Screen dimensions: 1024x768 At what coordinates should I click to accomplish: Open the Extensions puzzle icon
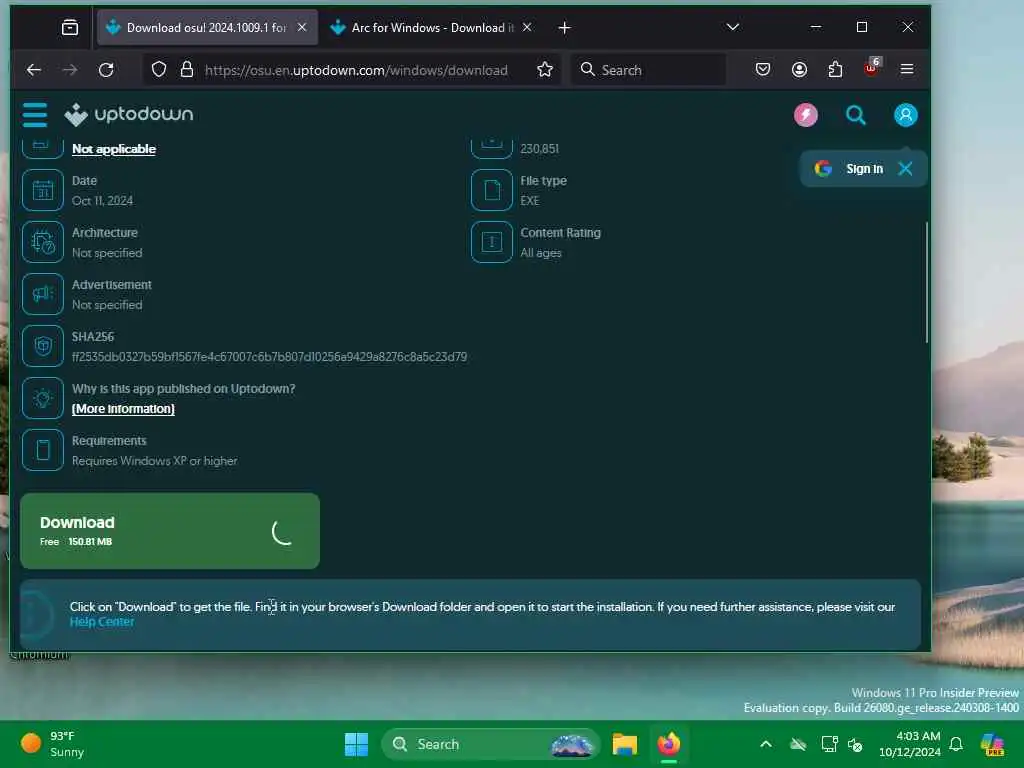[x=835, y=69]
